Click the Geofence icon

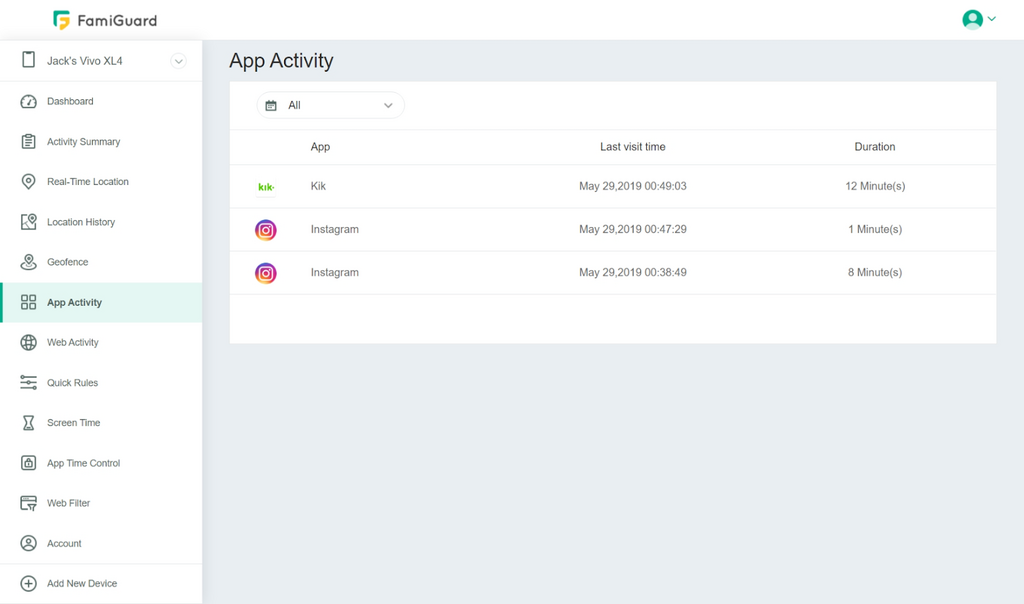[x=28, y=262]
